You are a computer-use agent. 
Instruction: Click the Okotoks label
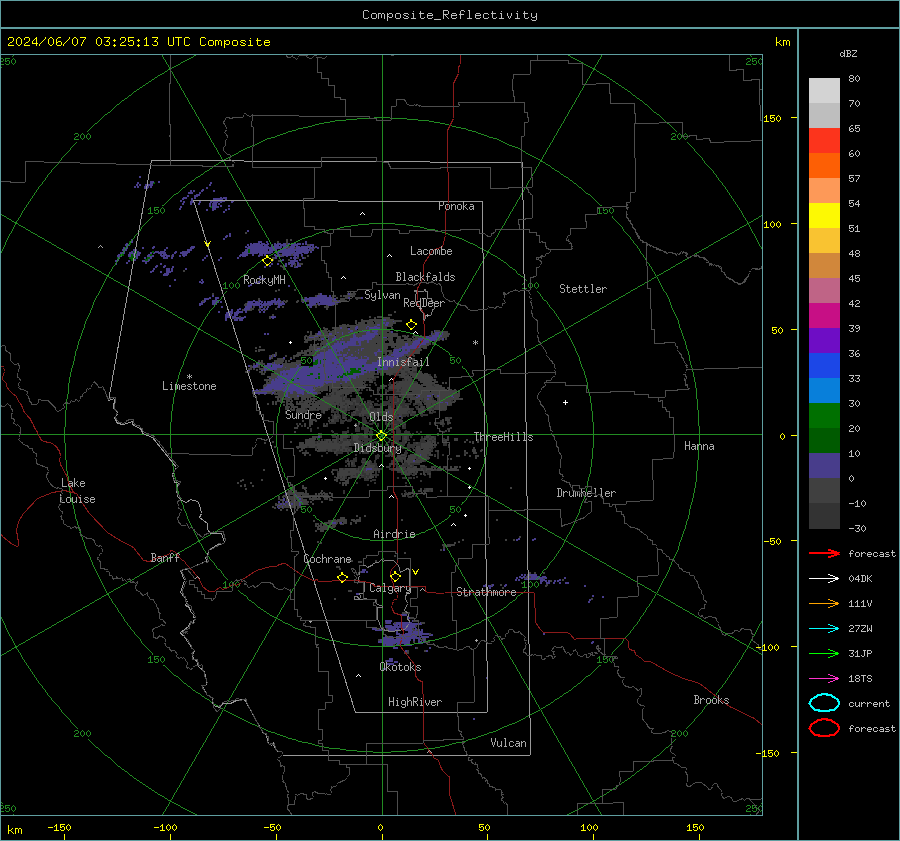[x=400, y=667]
